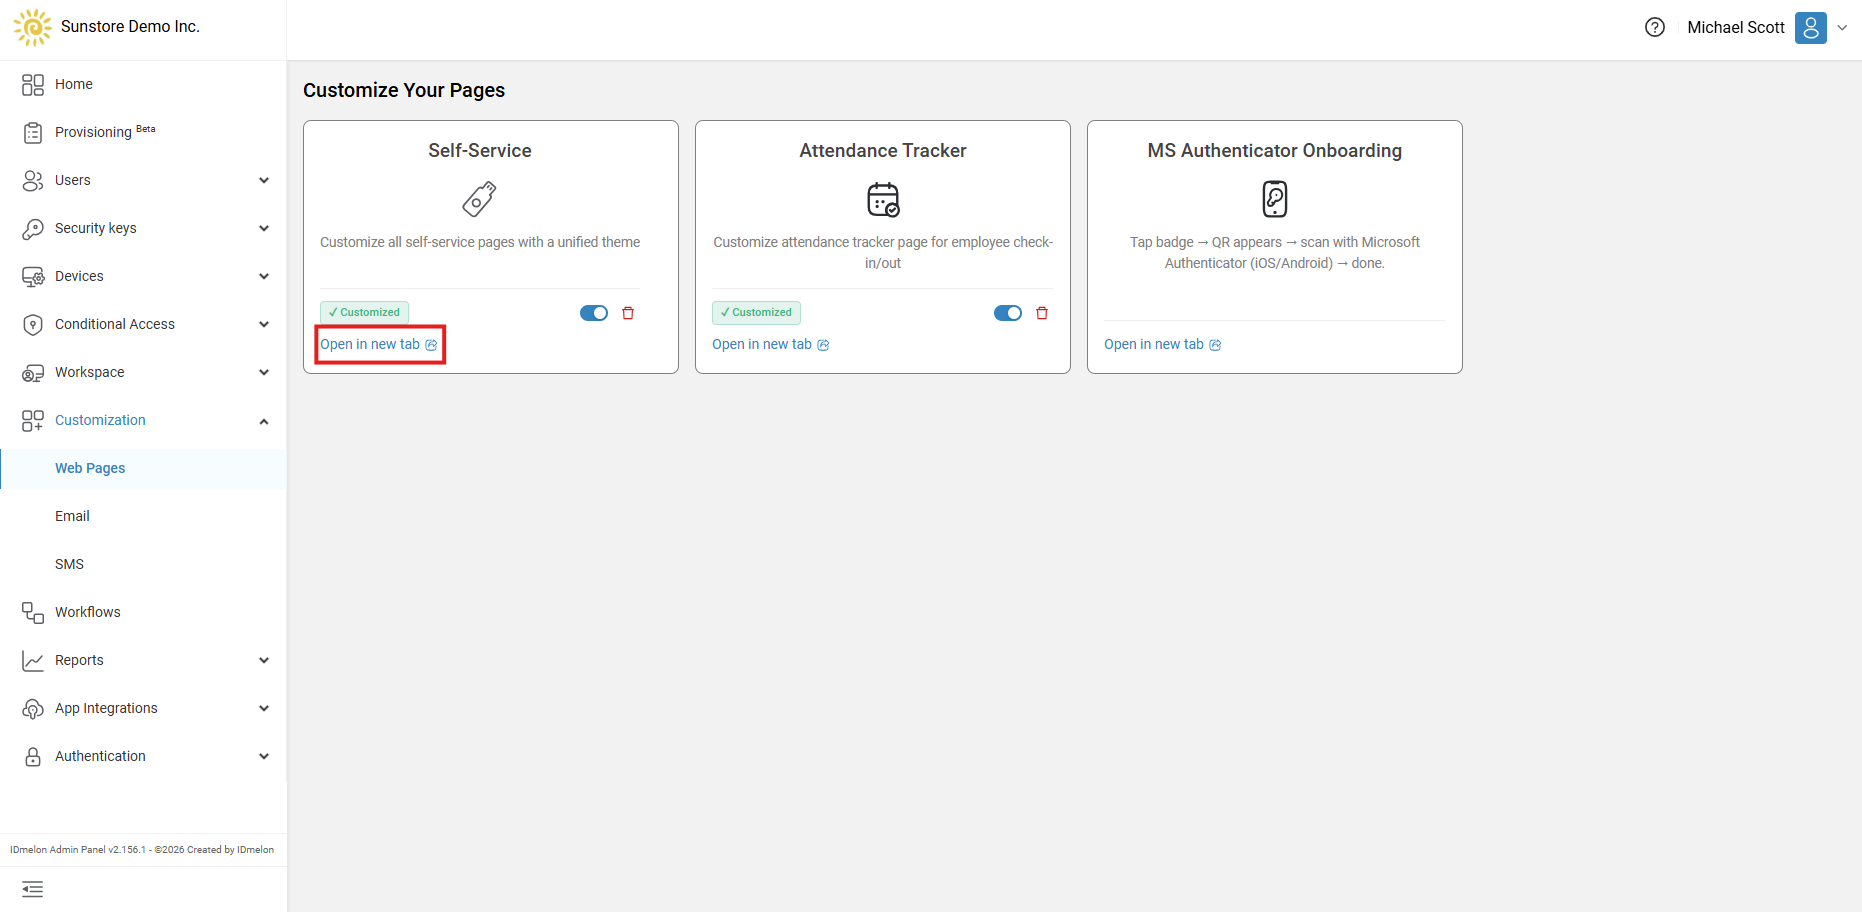Viewport: 1862px width, 912px height.
Task: Delete Self-Service customization with trash icon
Action: (x=628, y=313)
